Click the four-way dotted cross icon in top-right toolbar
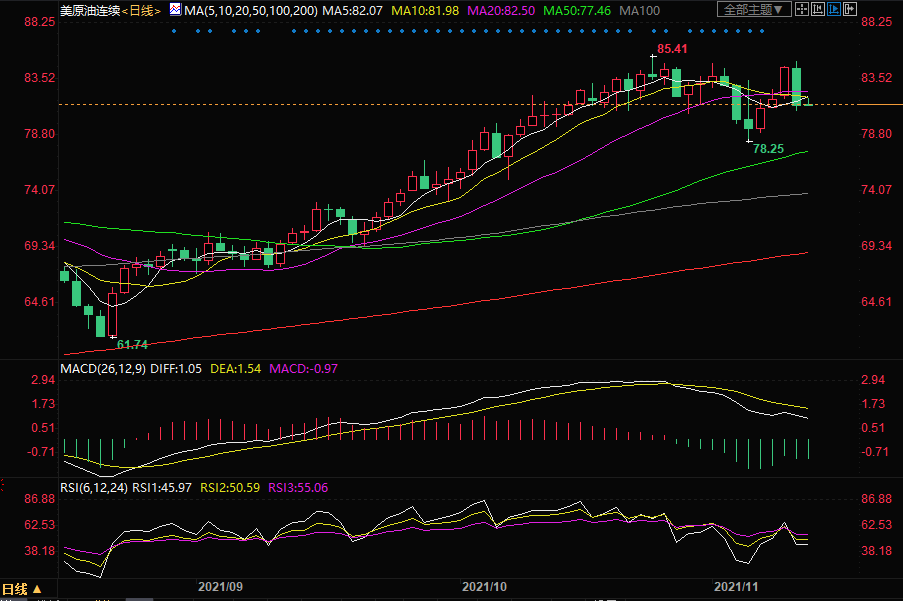Image resolution: width=903 pixels, height=601 pixels. [x=804, y=10]
